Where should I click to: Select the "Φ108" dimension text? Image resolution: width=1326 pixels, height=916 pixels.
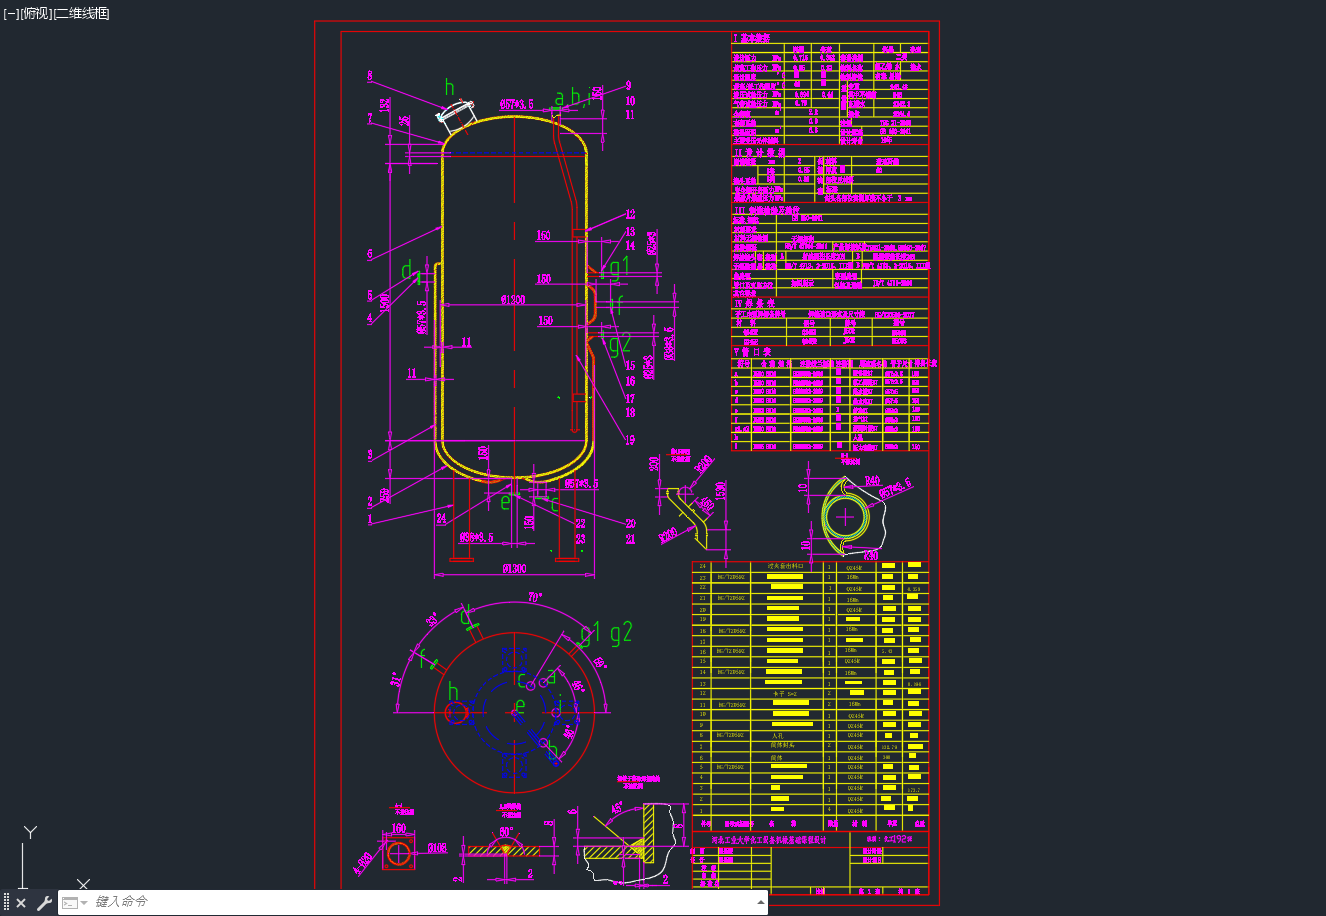pyautogui.click(x=436, y=848)
